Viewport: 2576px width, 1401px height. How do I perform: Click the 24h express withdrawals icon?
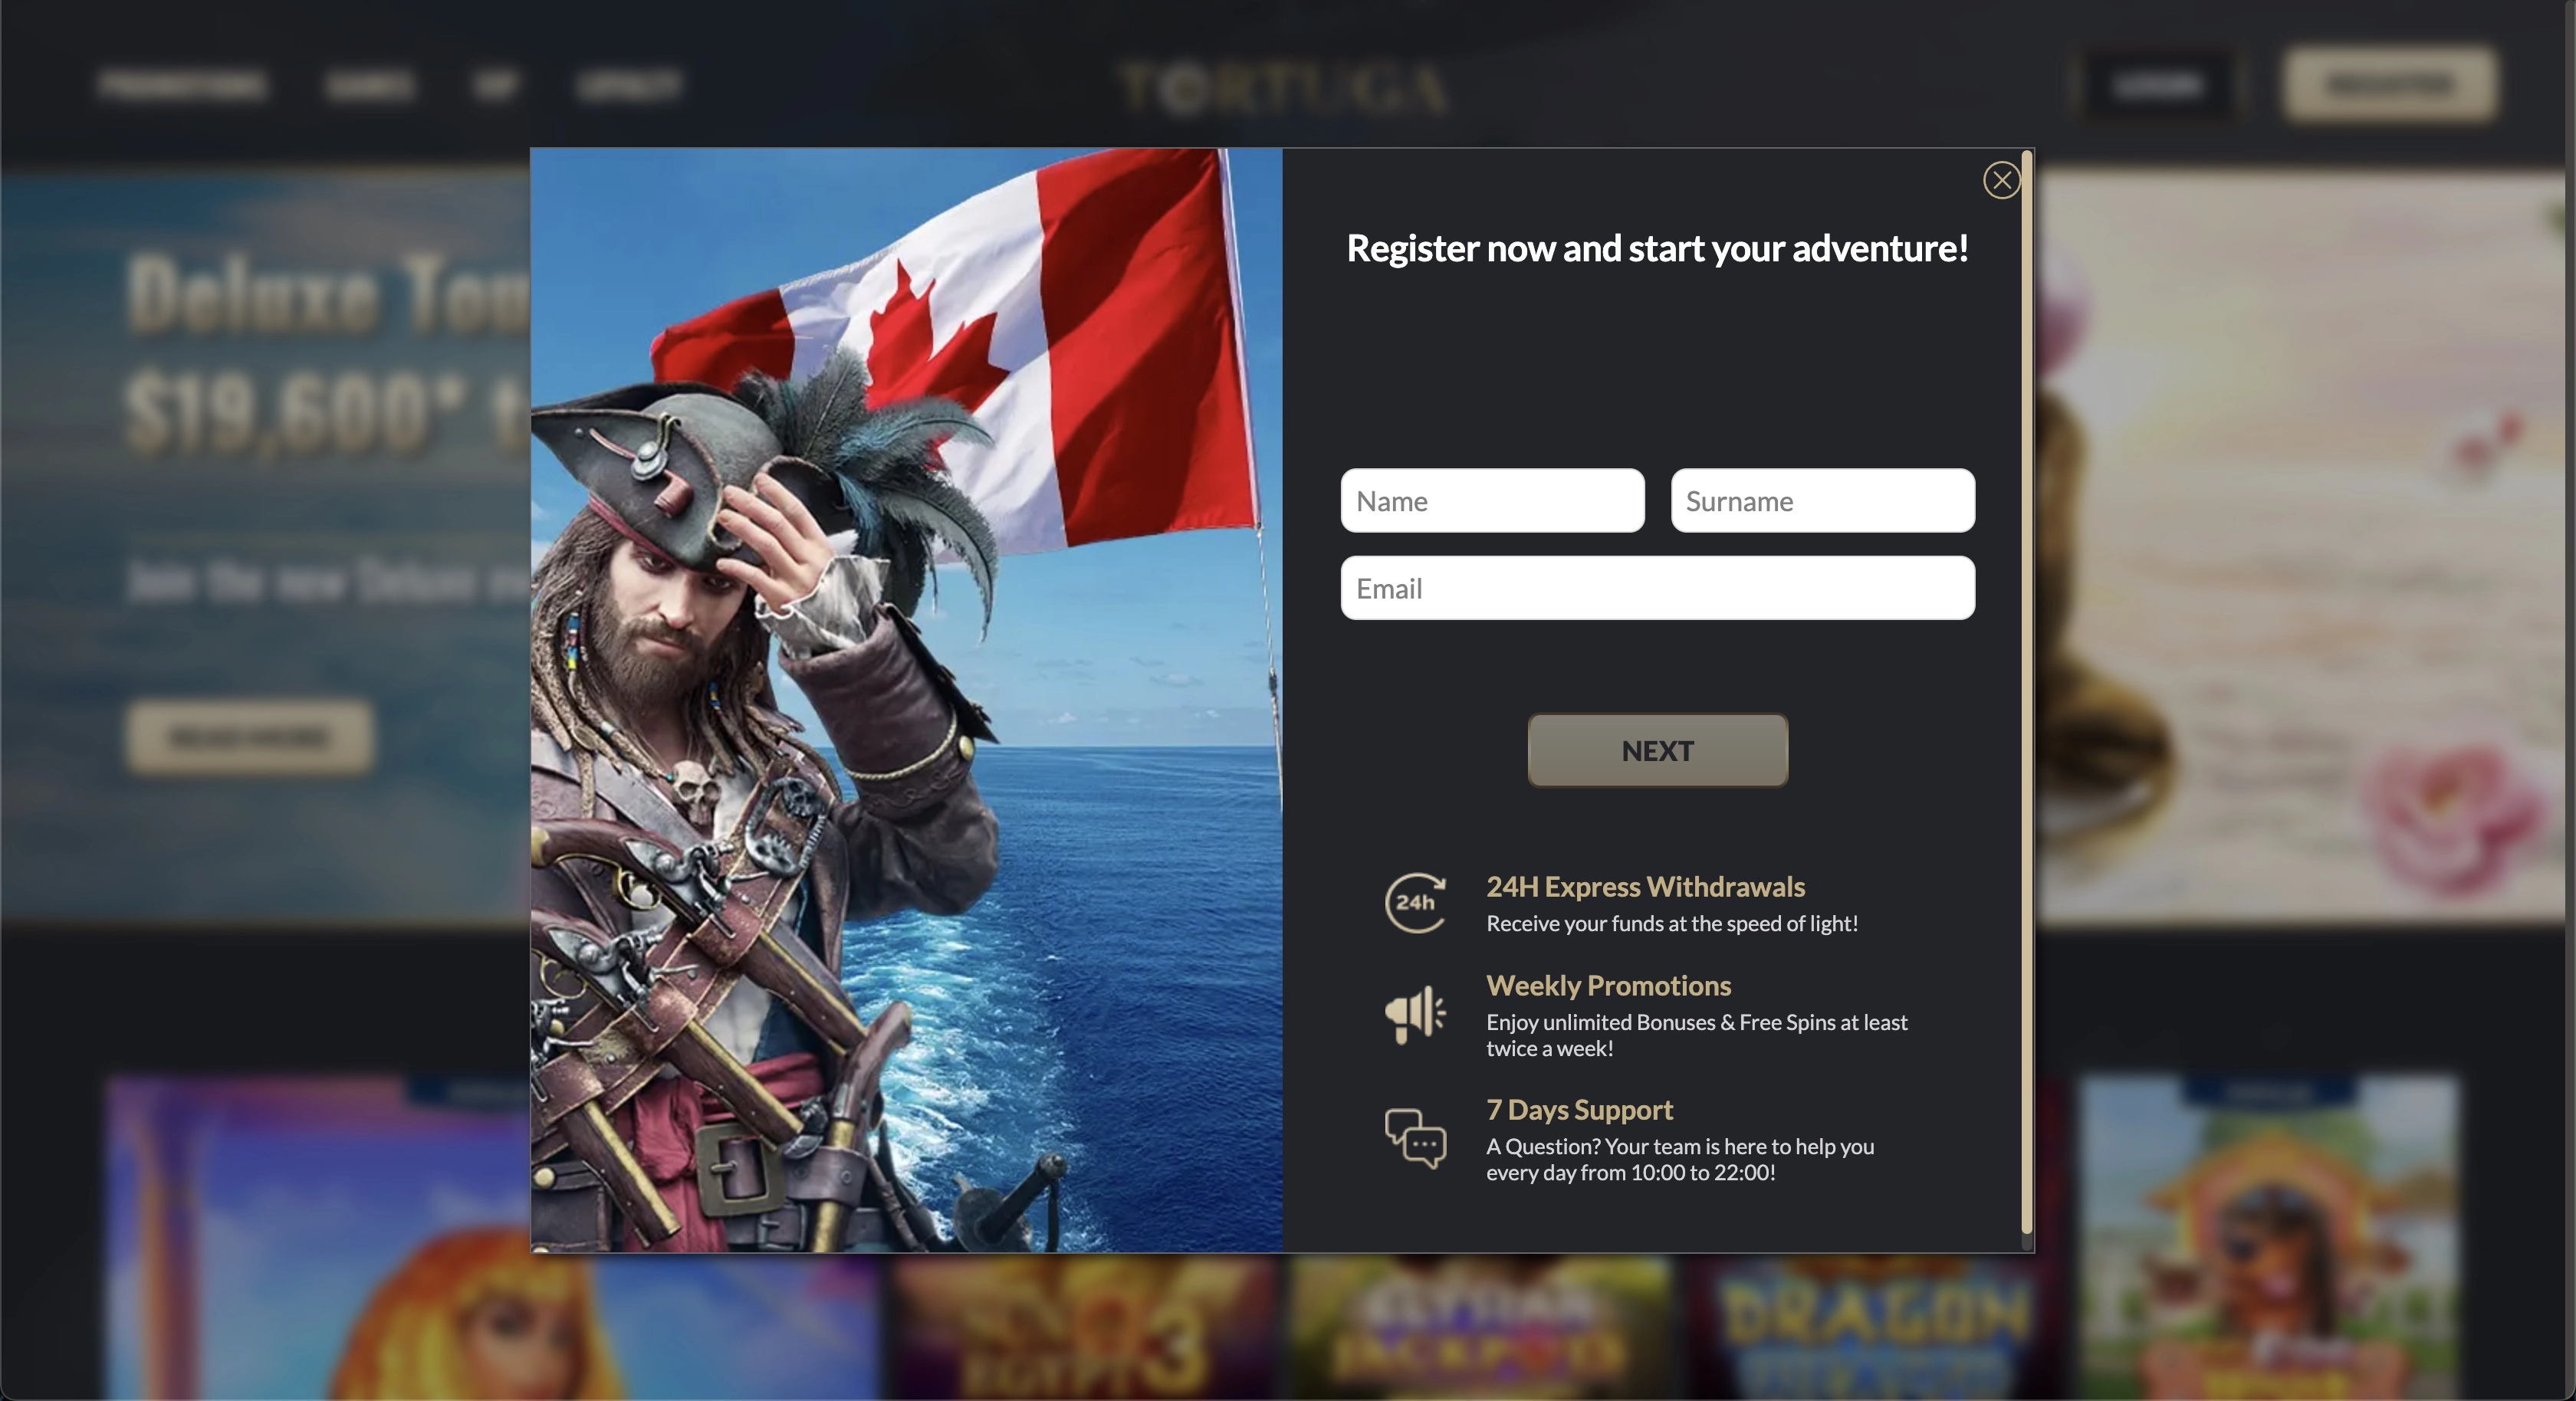pos(1415,903)
